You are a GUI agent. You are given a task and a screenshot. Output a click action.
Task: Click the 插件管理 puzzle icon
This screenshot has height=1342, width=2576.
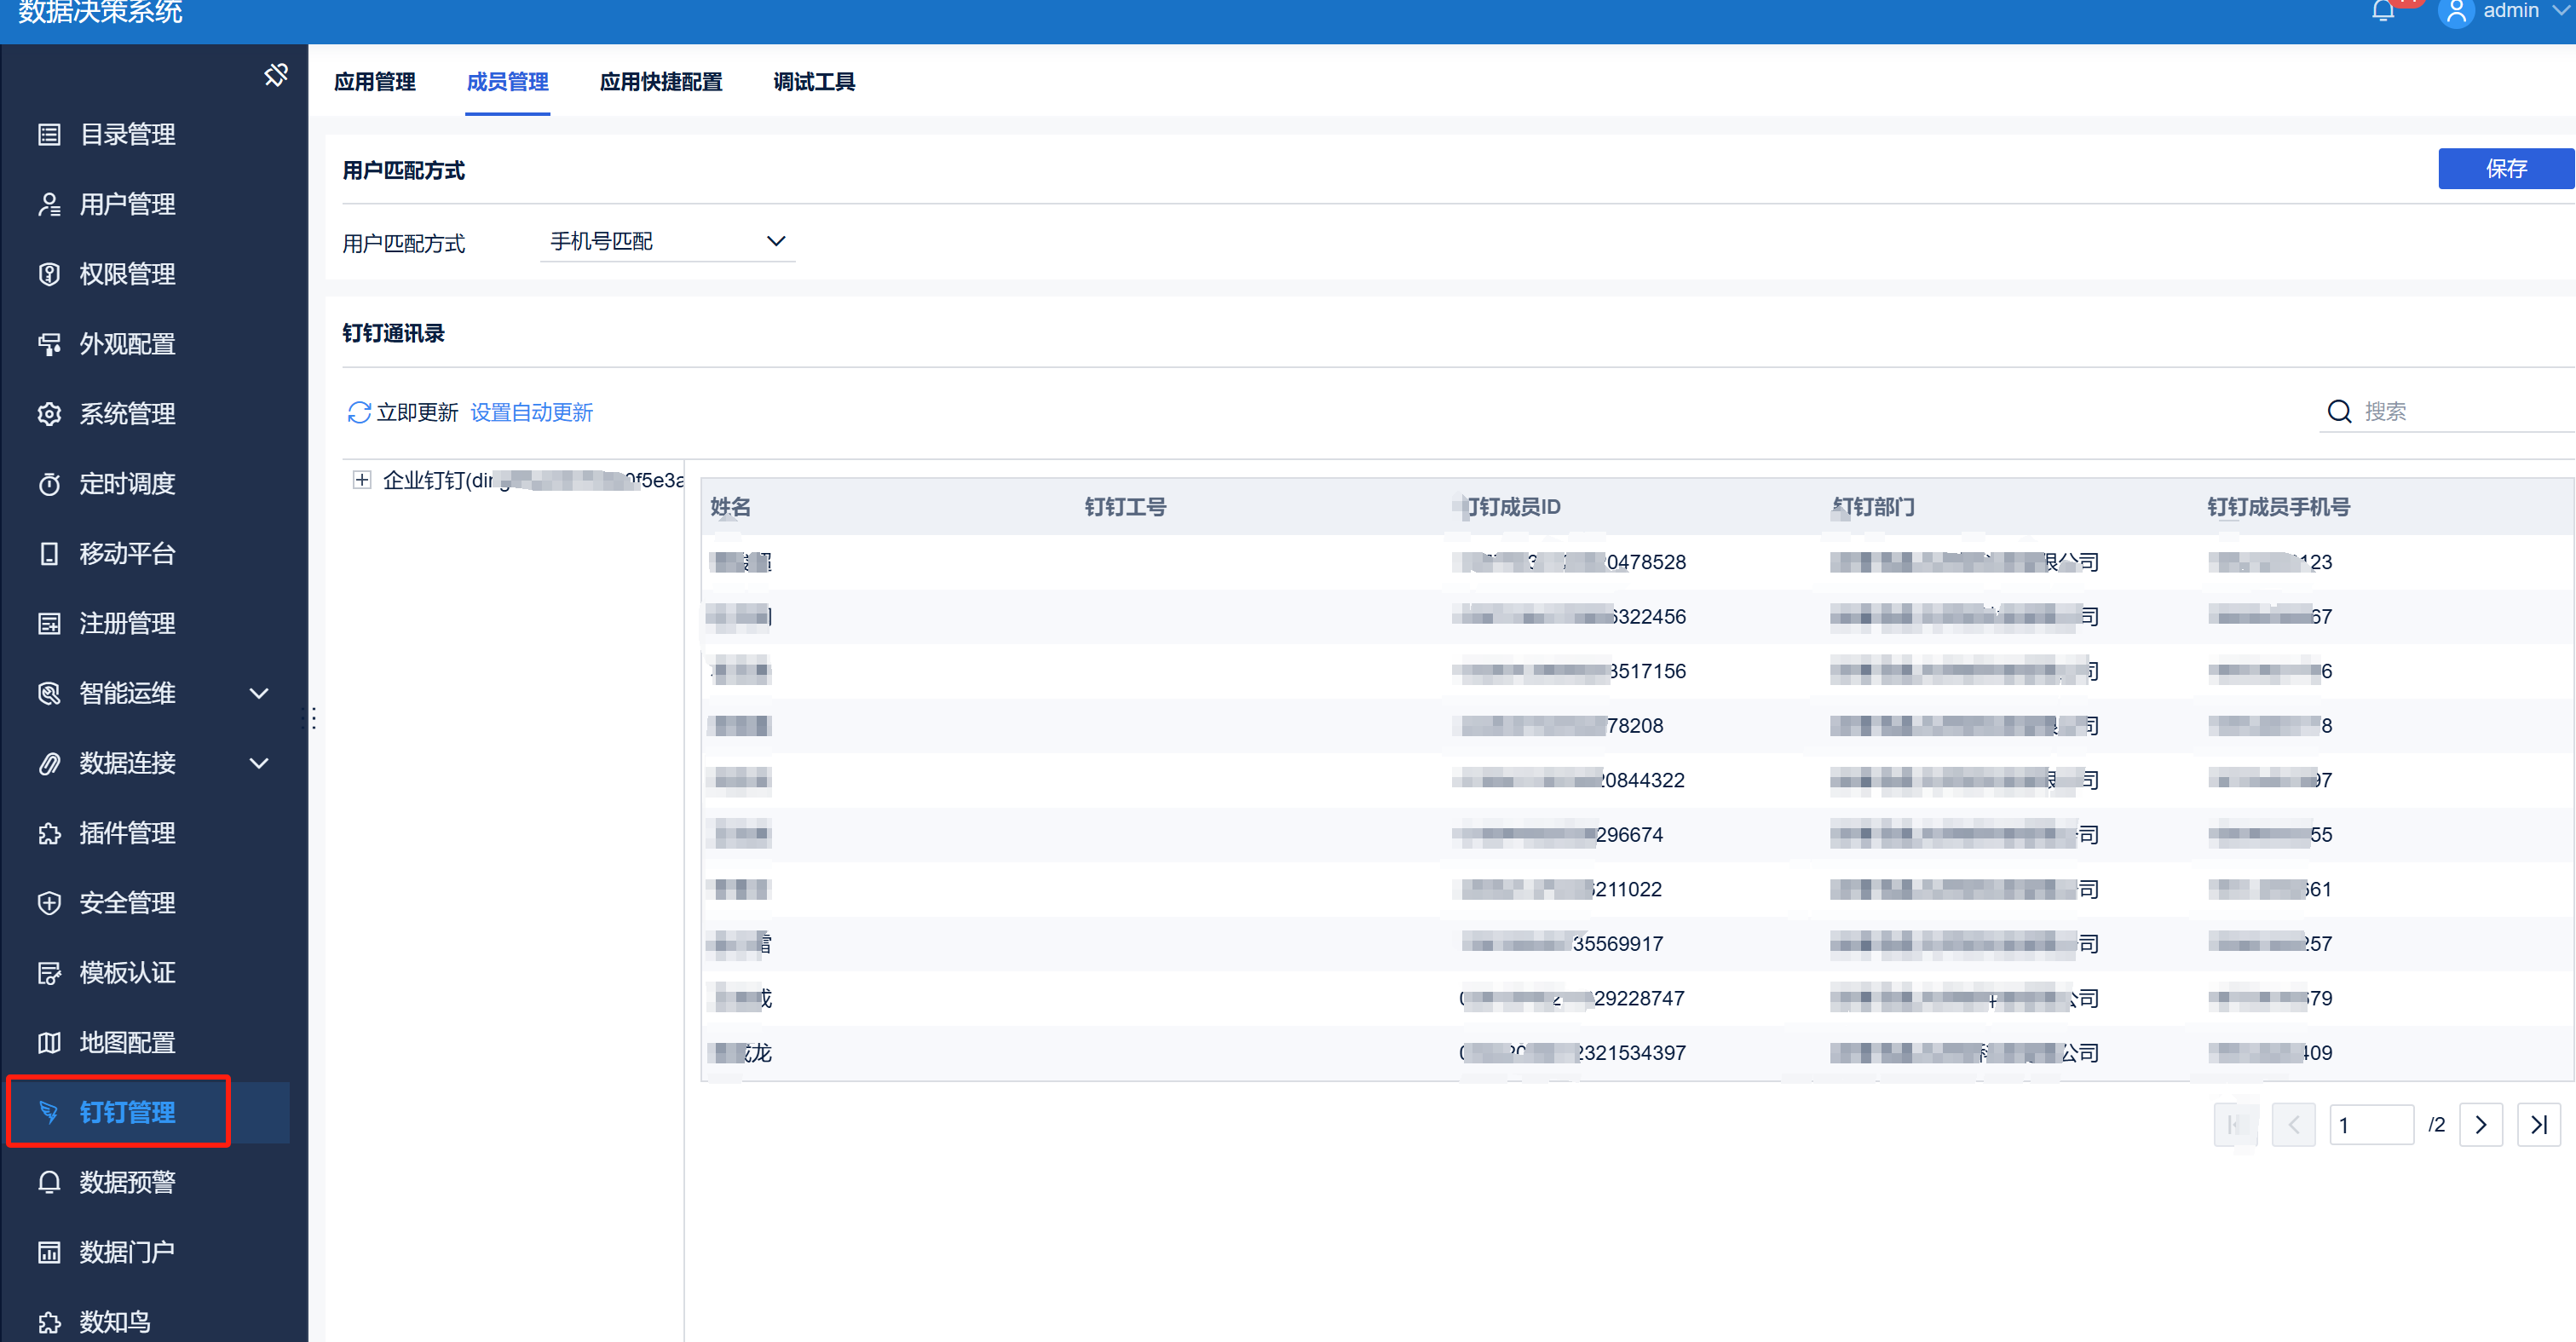(x=49, y=833)
